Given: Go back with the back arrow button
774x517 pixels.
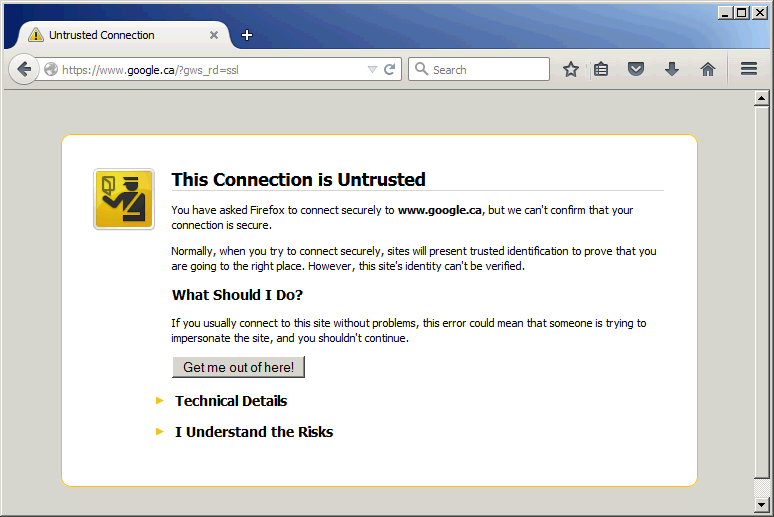Looking at the screenshot, I should click(x=23, y=70).
